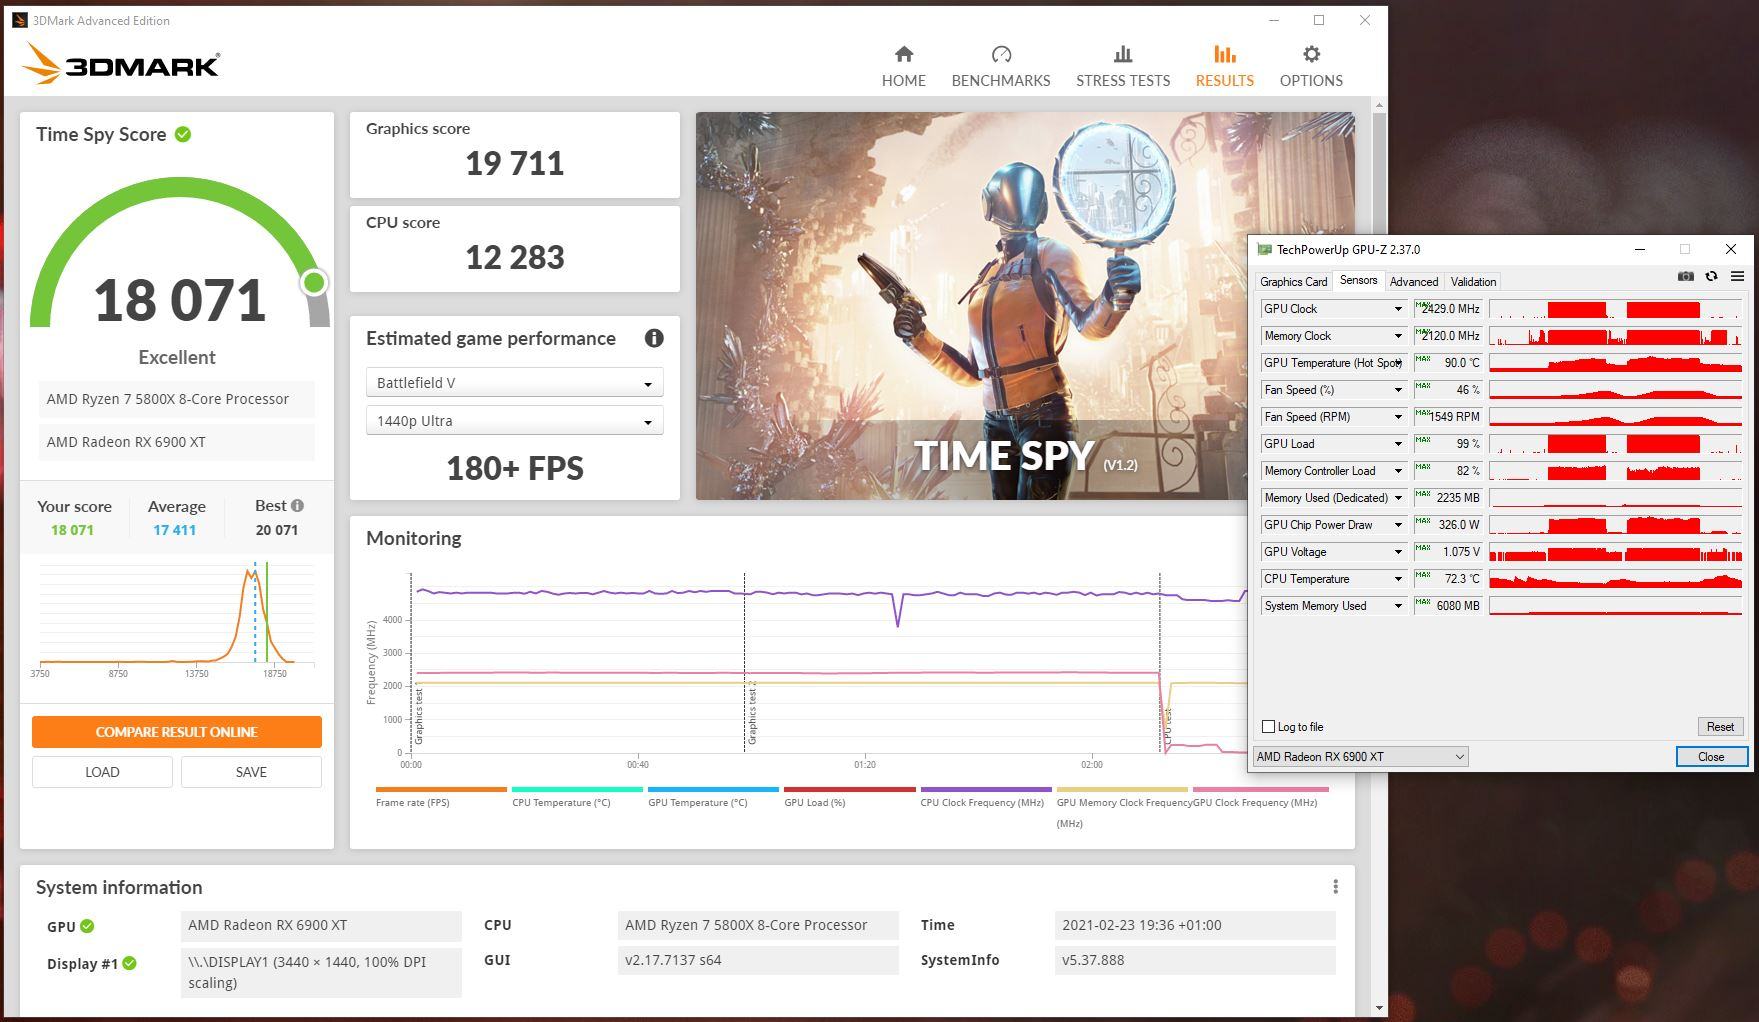Click the GPU Clock sensor graph in GPU-Z
1759x1022 pixels.
coord(1615,309)
